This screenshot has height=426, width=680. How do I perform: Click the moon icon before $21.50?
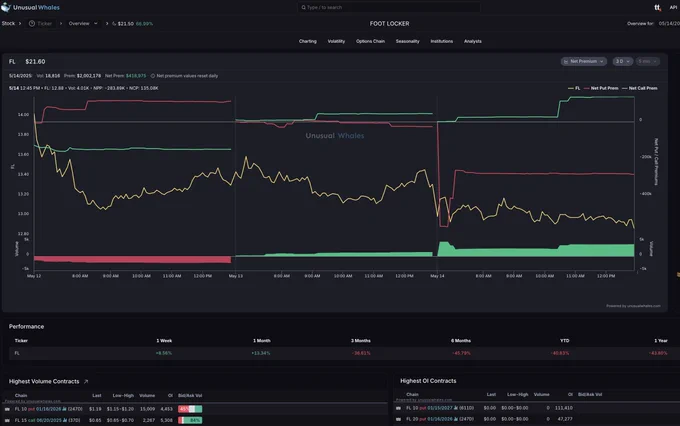point(114,23)
